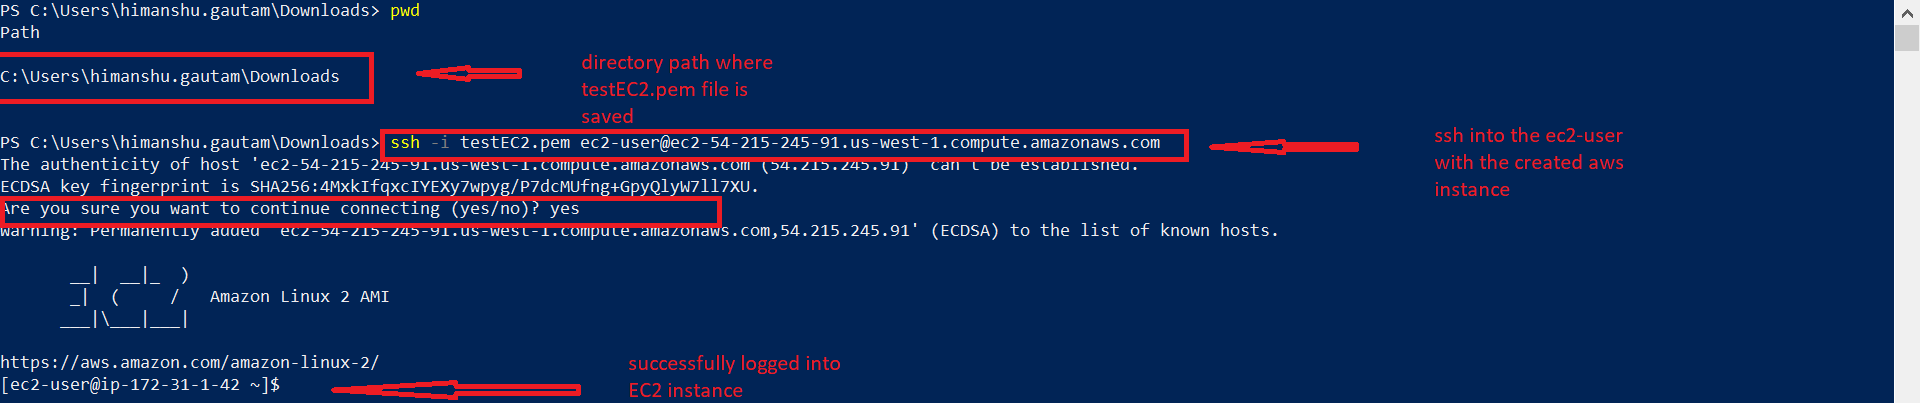Click the vertical scrollbar thumb

pyautogui.click(x=1907, y=38)
